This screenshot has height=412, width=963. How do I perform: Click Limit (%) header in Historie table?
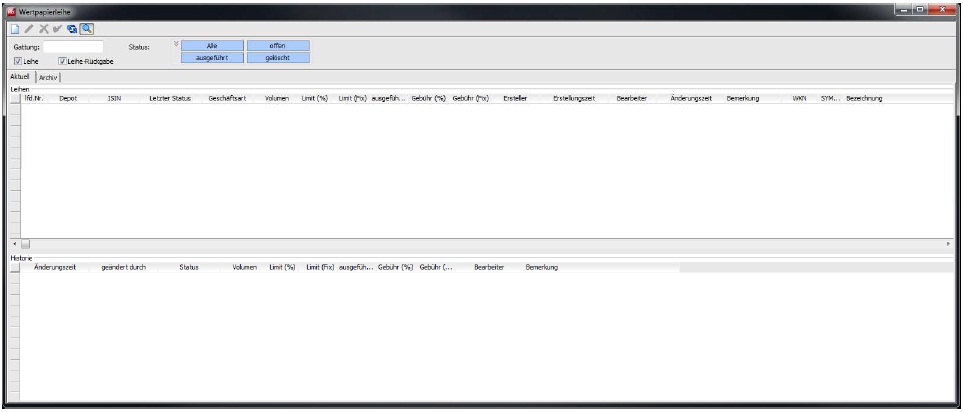click(x=283, y=268)
